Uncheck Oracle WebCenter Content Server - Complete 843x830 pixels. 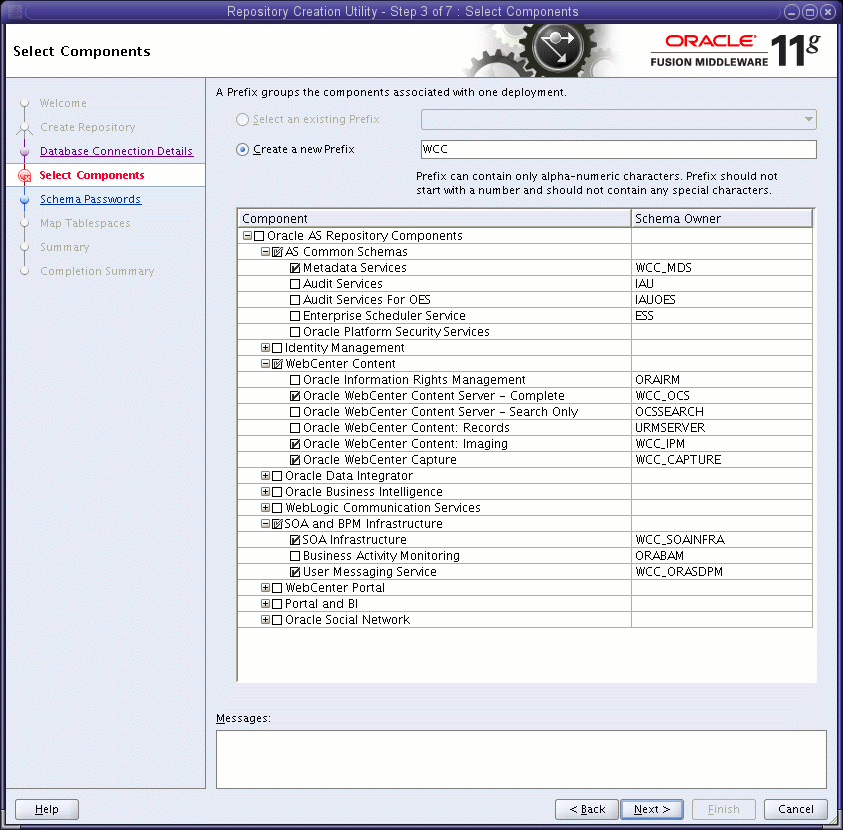(295, 396)
